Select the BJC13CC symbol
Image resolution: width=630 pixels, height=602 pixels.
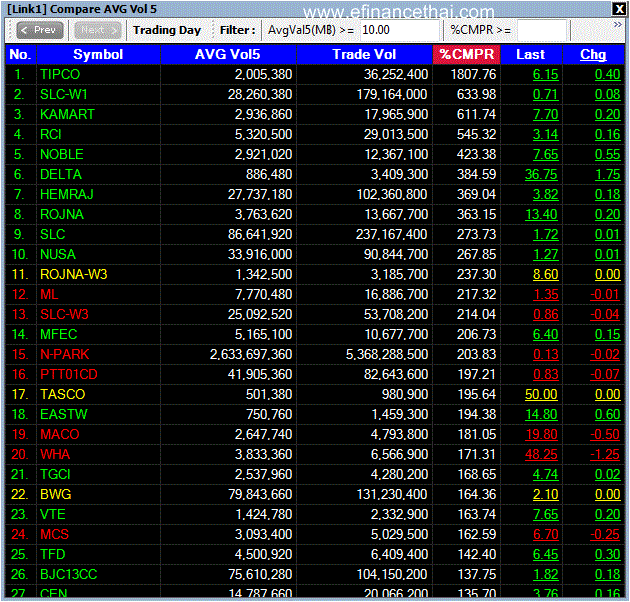pyautogui.click(x=69, y=574)
